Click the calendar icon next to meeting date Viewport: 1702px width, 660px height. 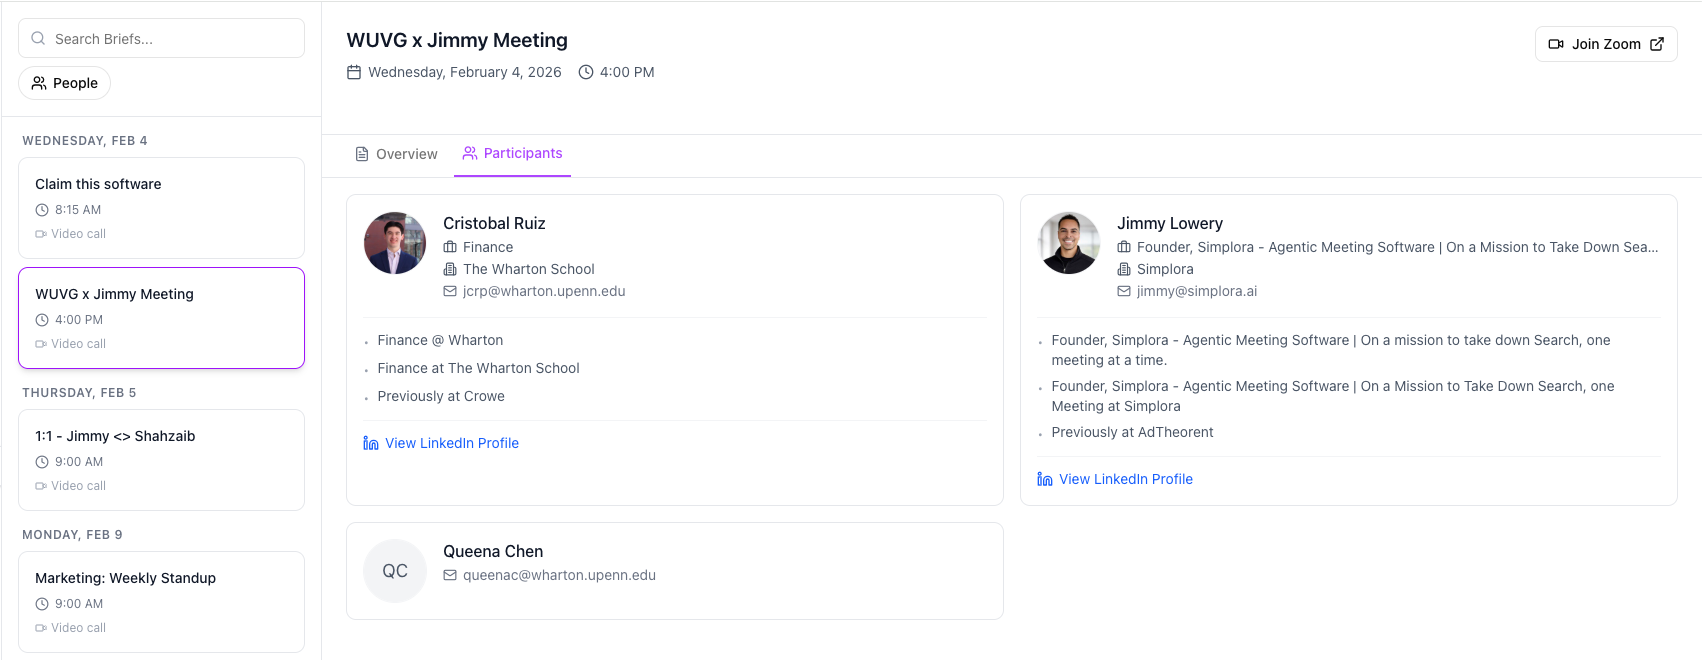(354, 71)
